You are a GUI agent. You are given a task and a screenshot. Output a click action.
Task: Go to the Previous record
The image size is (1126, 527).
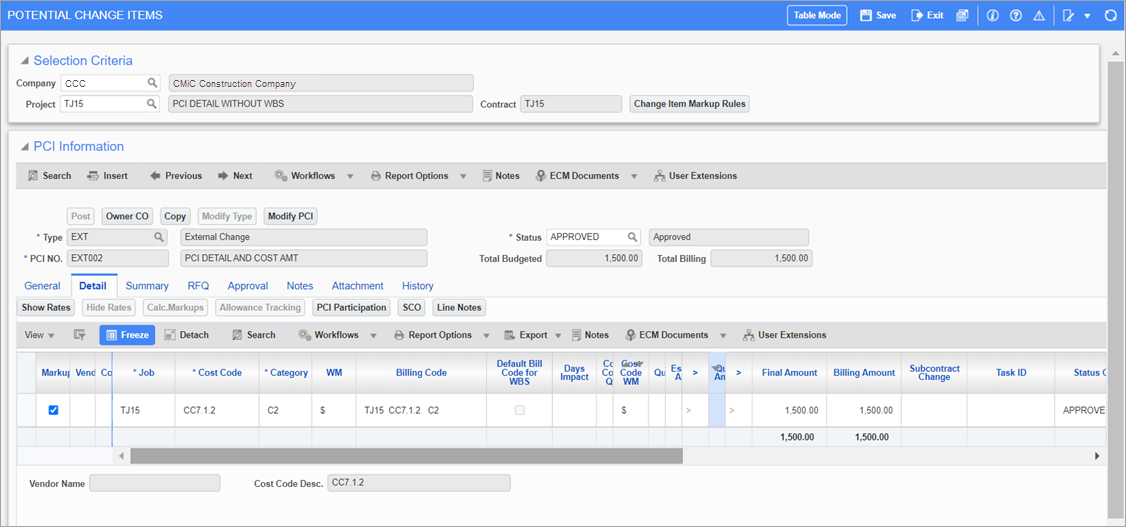175,175
